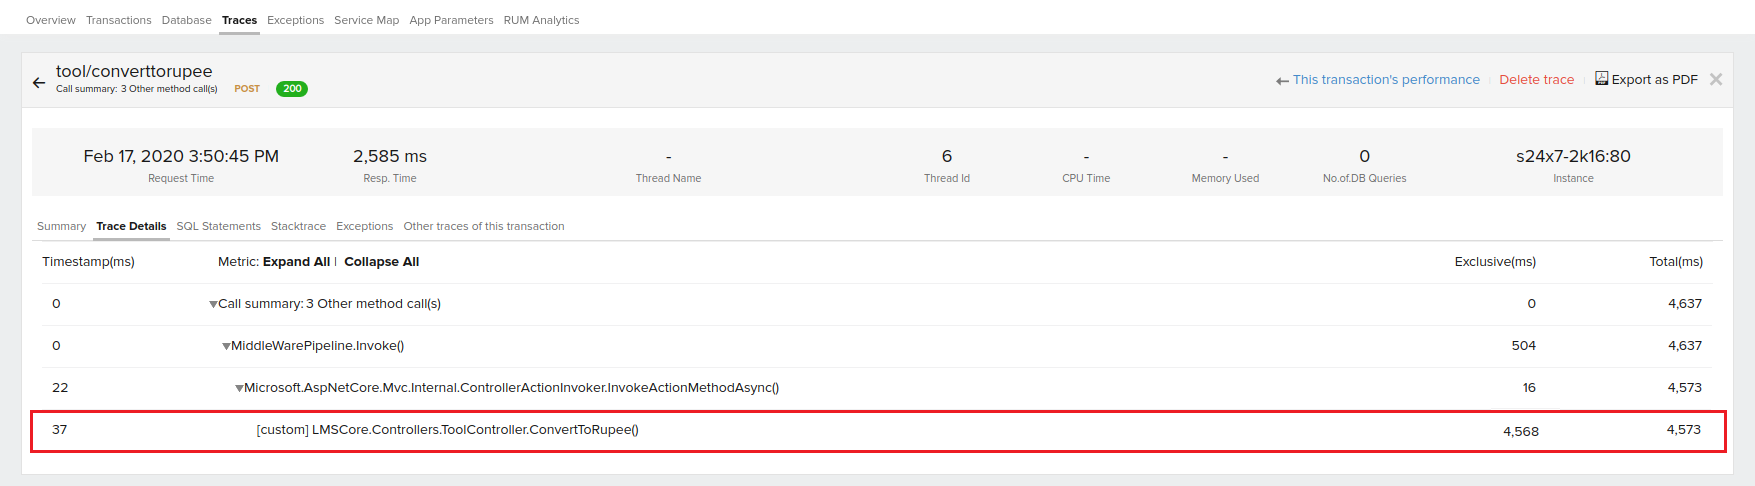This screenshot has width=1755, height=486.
Task: Click the Delete trace link
Action: 1536,80
